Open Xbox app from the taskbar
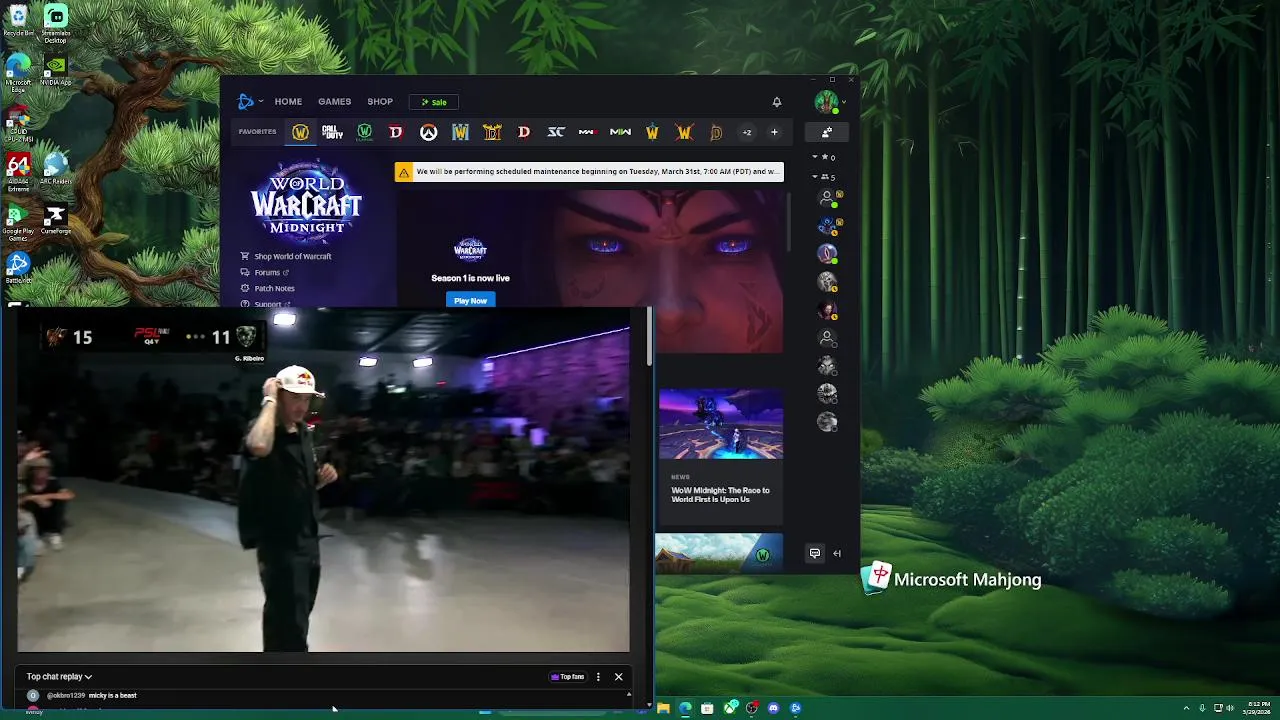1280x720 pixels. [x=730, y=708]
